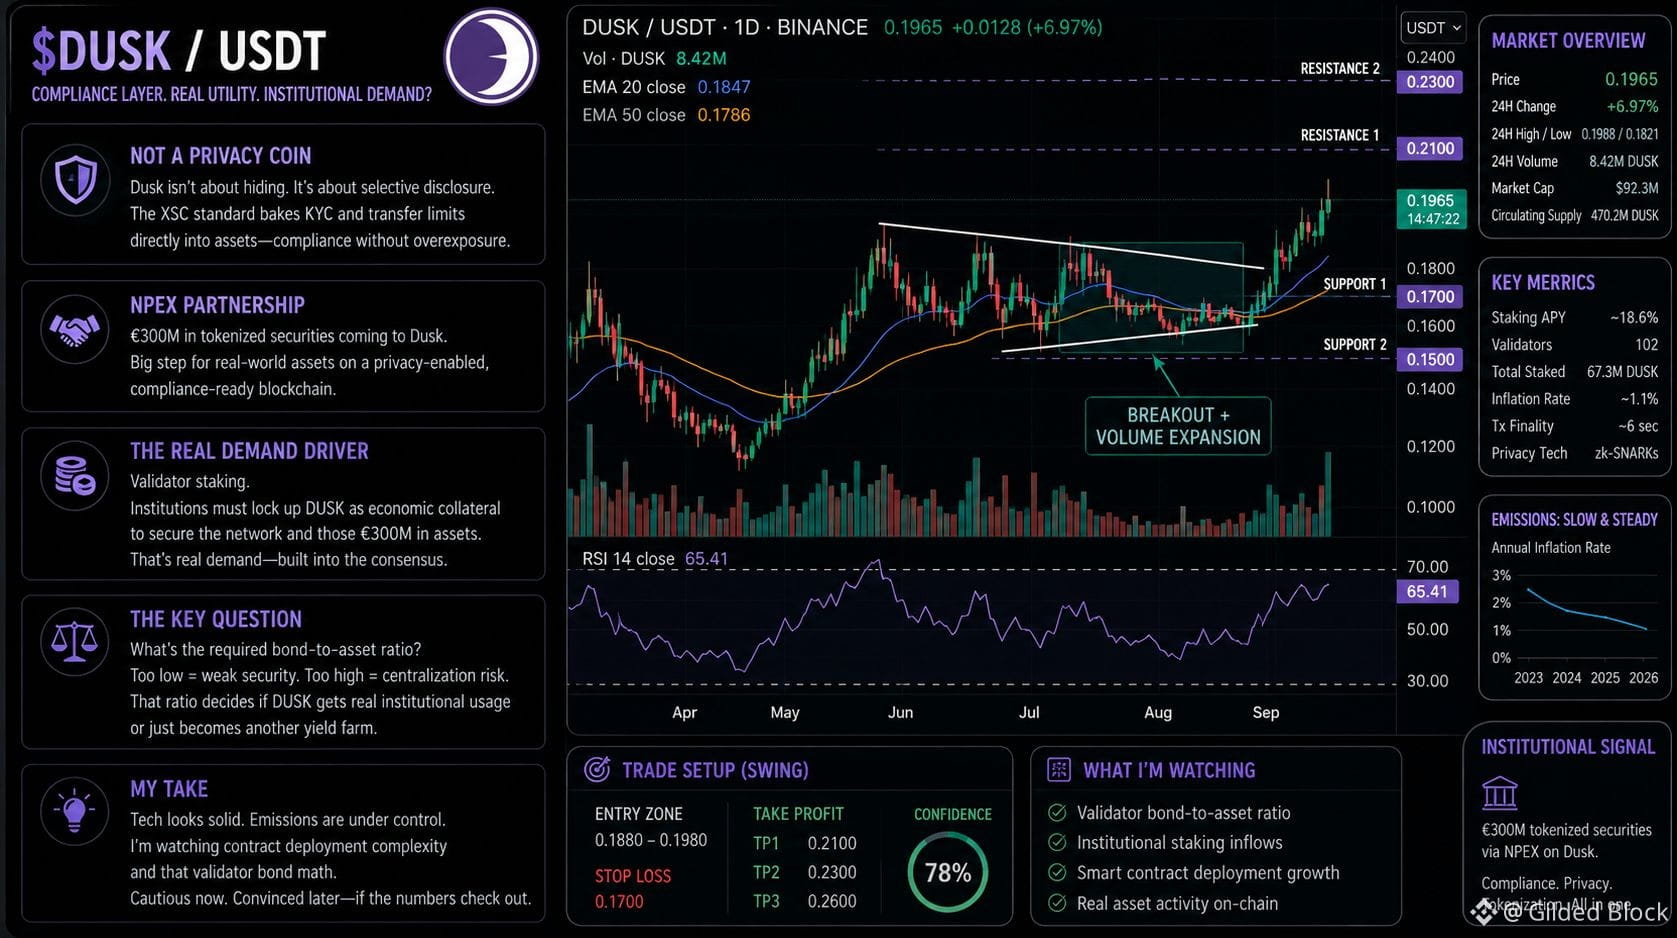1677x938 pixels.
Task: Click the purple 0.2100 Resistance 1 price tag
Action: (1430, 149)
